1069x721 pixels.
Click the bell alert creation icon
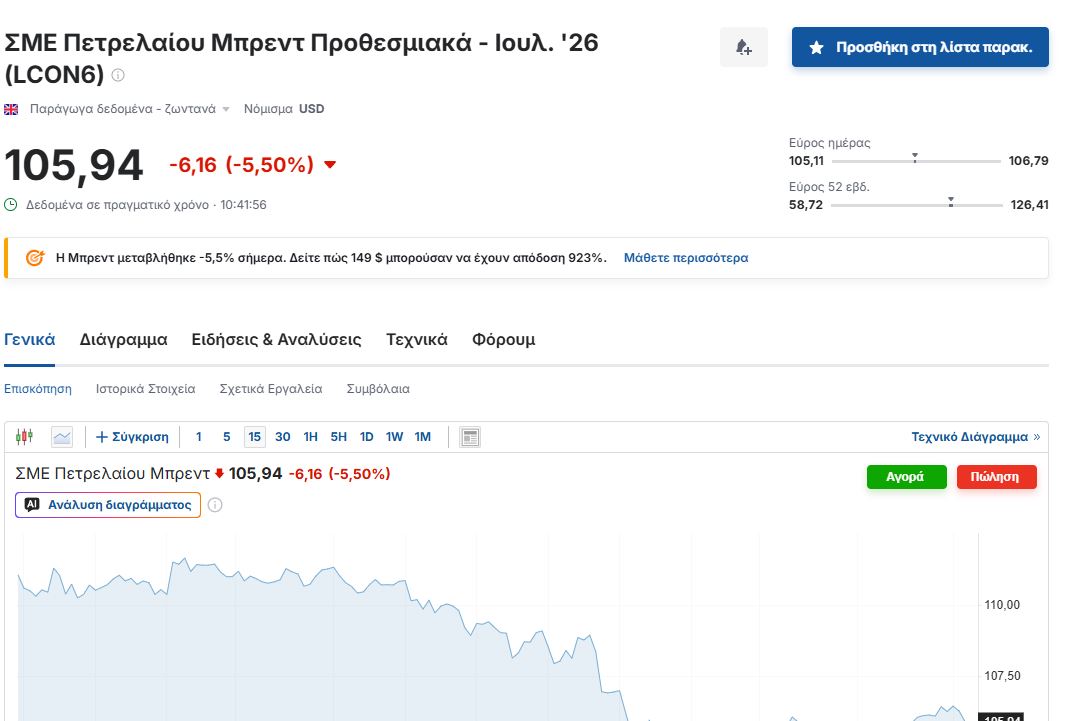pyautogui.click(x=744, y=47)
